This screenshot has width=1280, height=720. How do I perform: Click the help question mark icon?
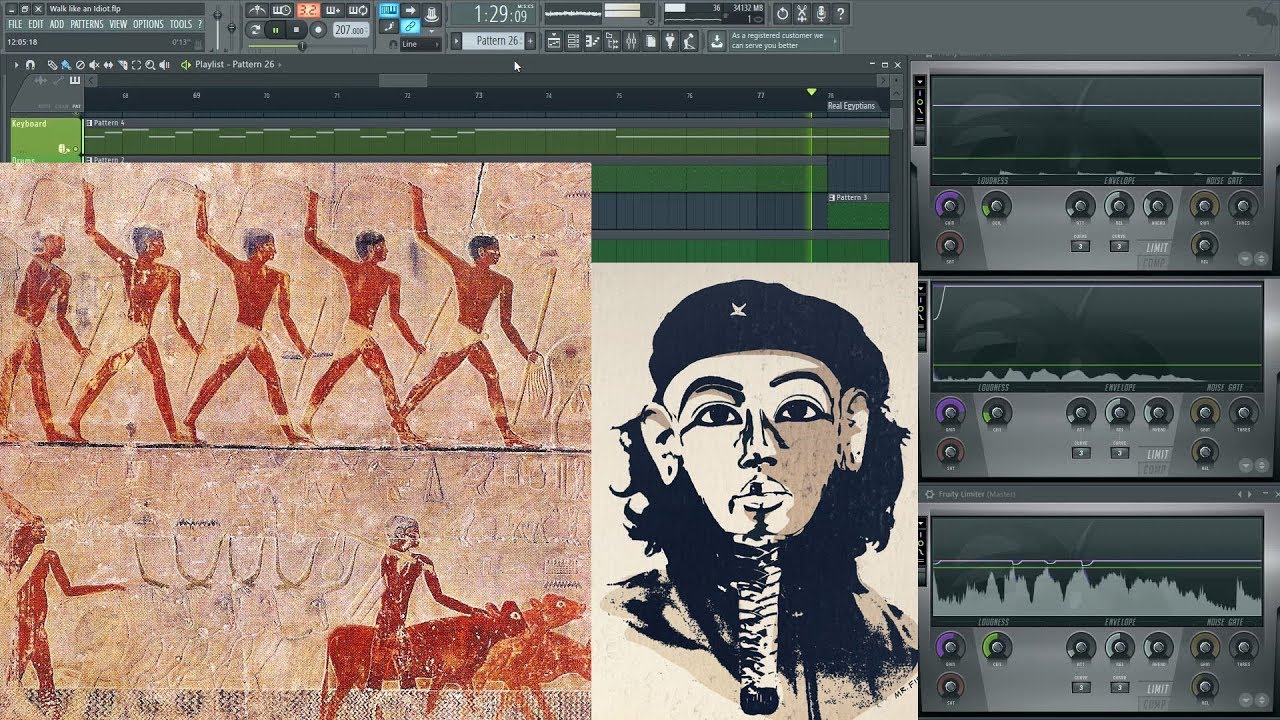tap(841, 14)
